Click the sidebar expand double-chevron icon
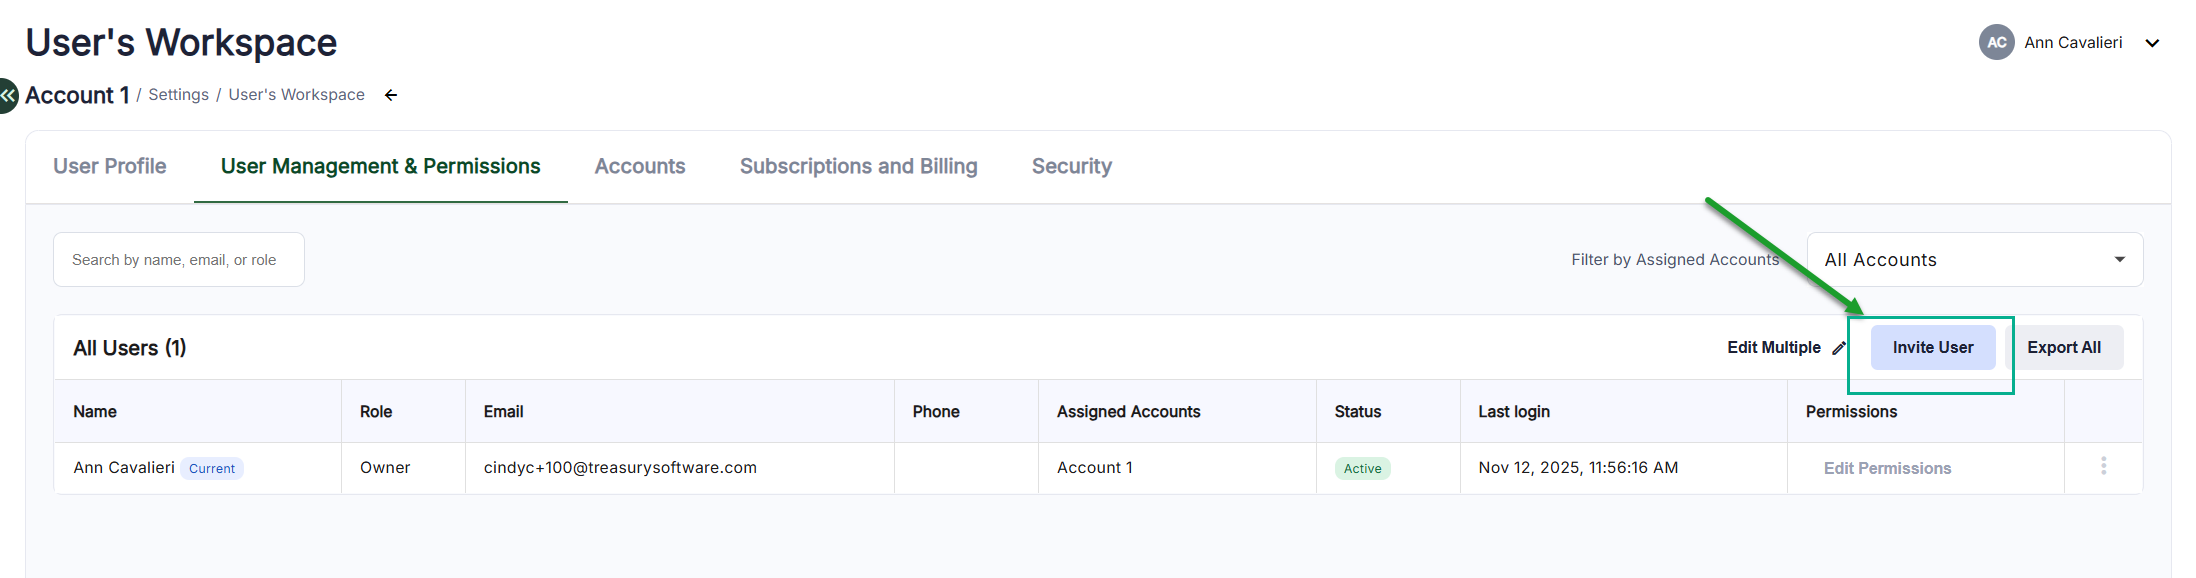Image resolution: width=2196 pixels, height=578 pixels. tap(8, 96)
